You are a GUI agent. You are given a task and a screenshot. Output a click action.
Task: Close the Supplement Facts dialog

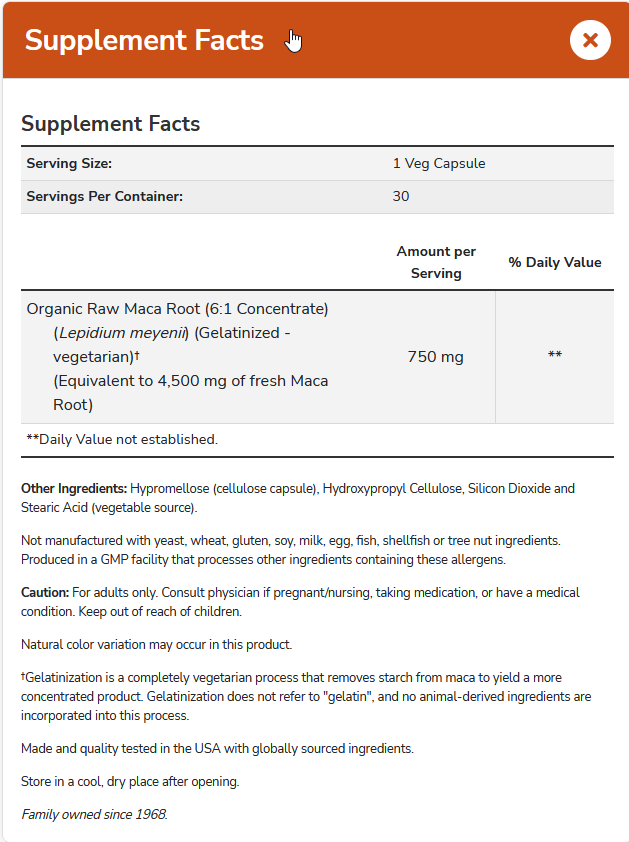pyautogui.click(x=590, y=40)
